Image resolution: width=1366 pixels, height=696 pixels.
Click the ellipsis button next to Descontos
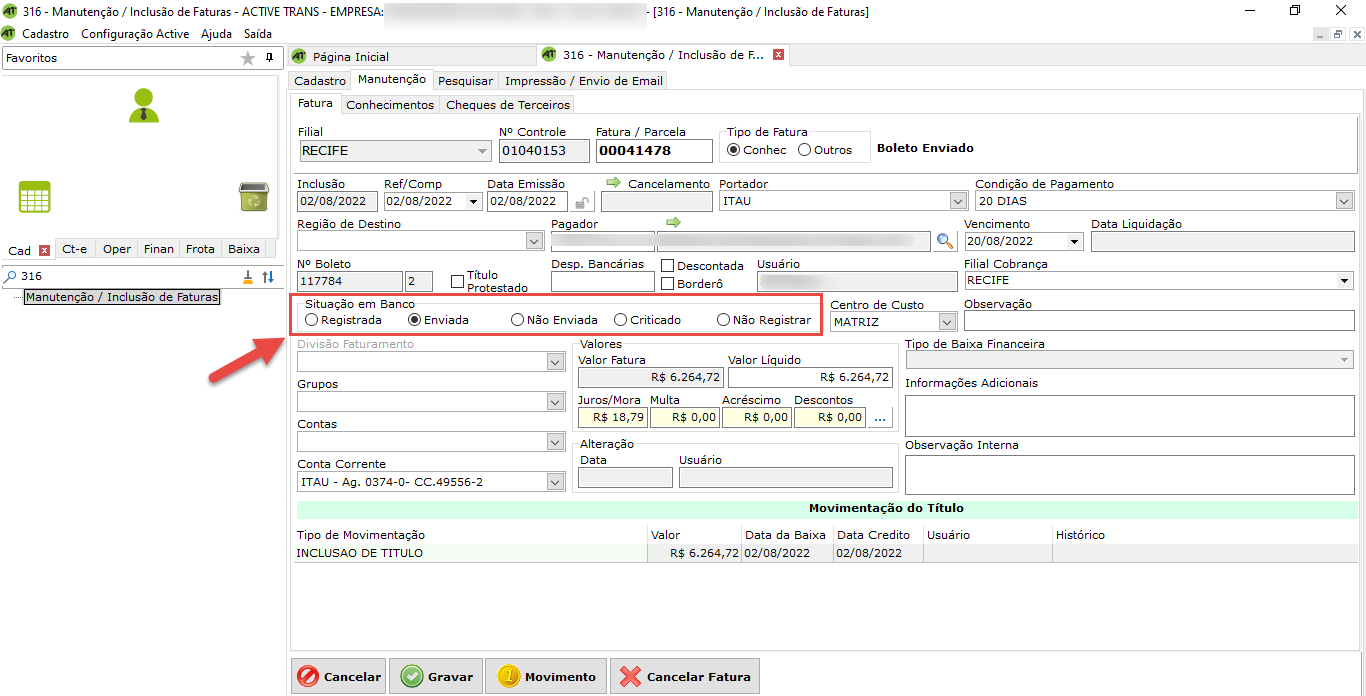[881, 417]
